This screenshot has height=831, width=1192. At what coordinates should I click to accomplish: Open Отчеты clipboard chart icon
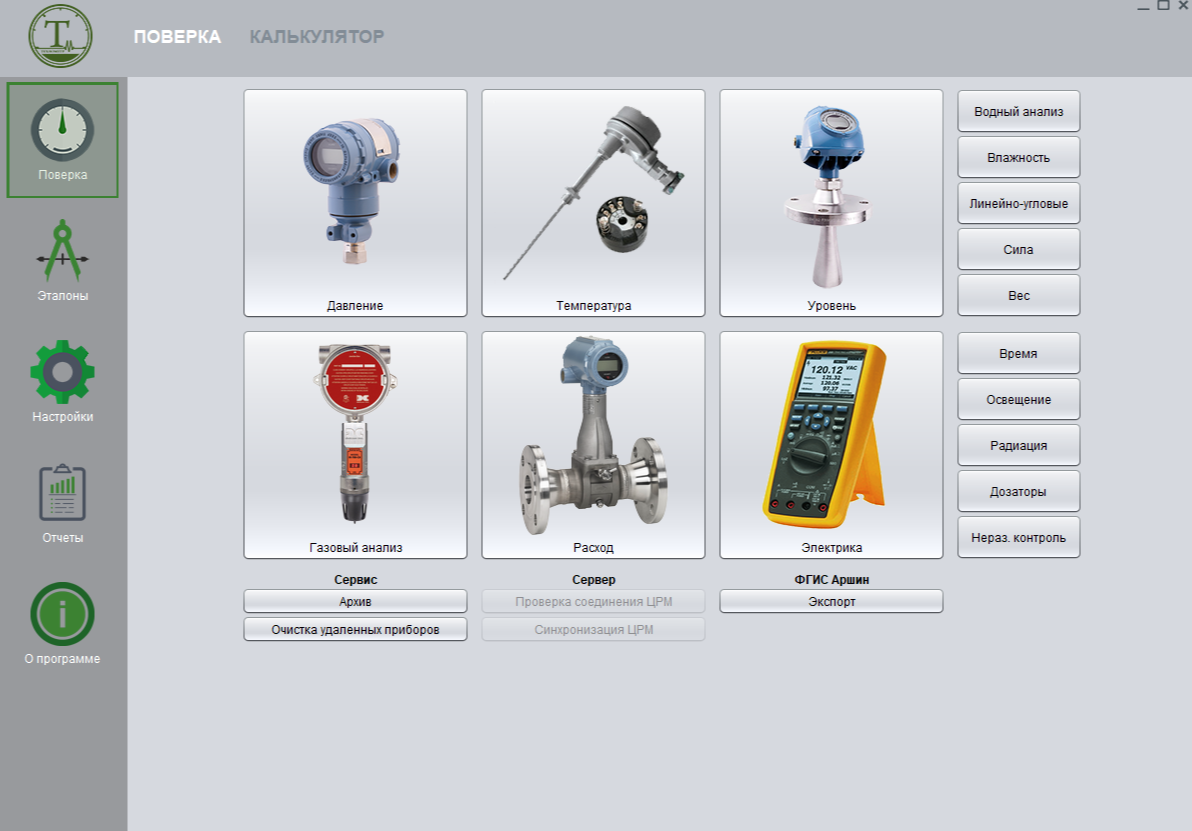coord(62,494)
